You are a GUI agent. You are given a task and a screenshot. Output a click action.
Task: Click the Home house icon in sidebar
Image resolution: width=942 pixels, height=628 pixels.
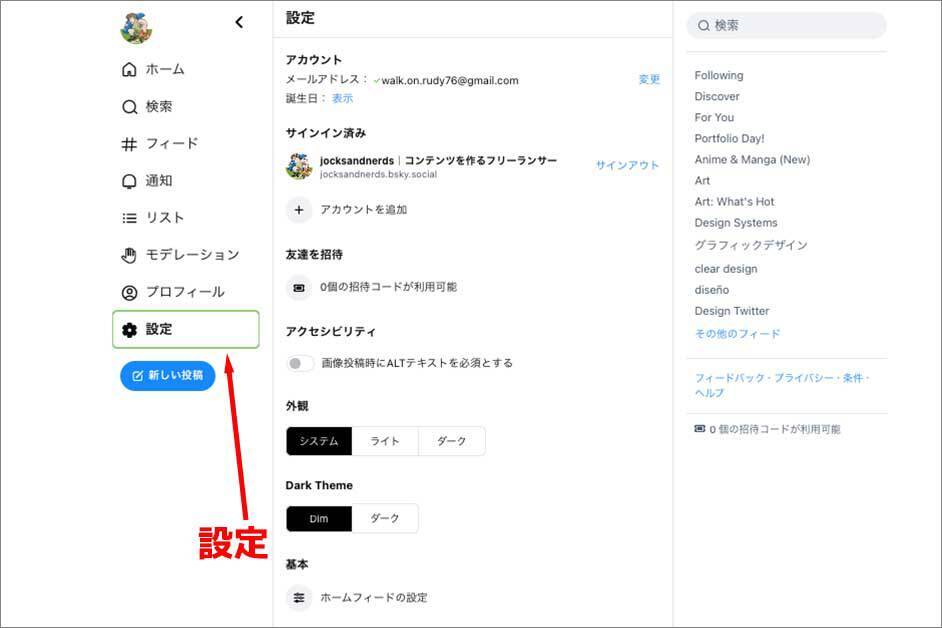click(x=129, y=70)
